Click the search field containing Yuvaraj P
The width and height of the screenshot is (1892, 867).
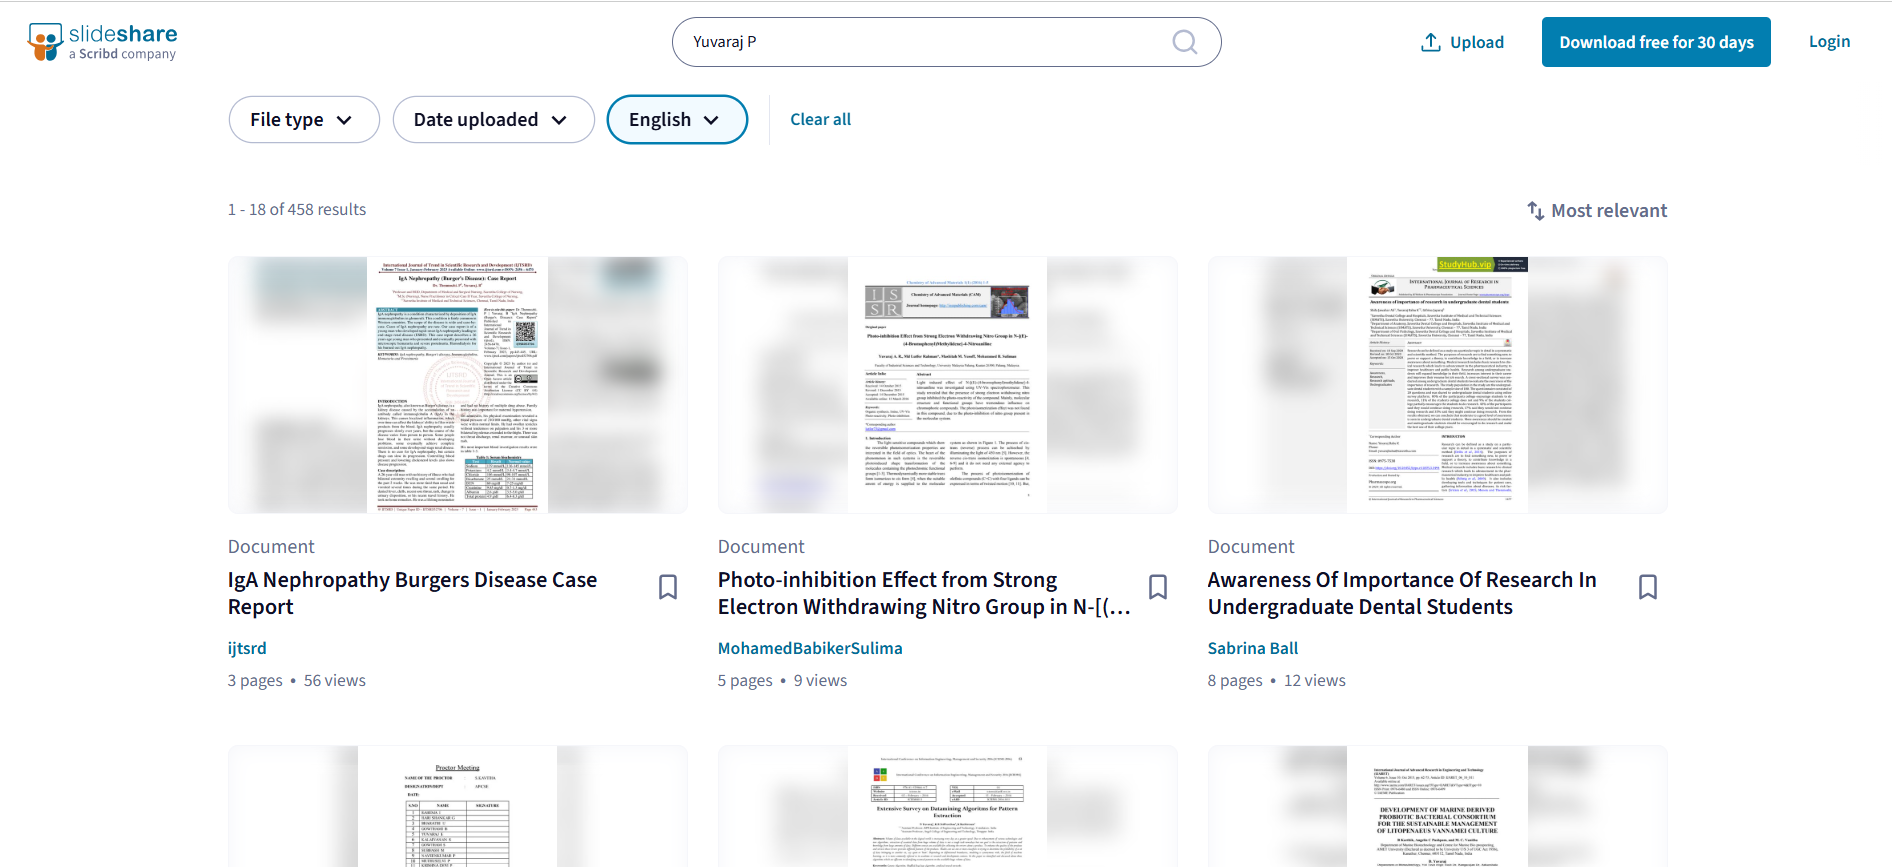coord(946,42)
